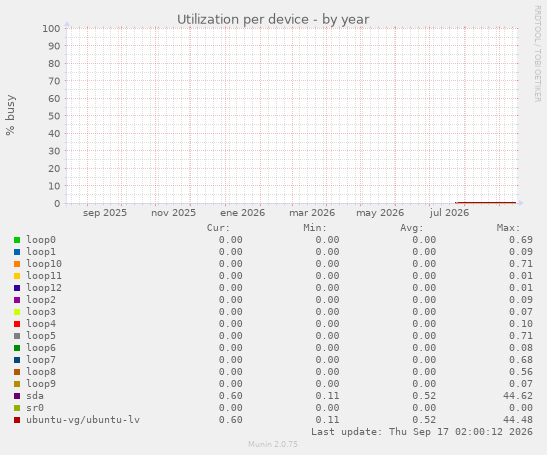The width and height of the screenshot is (547, 455).
Task: Click the 'may 2026' x-axis label
Action: [380, 213]
